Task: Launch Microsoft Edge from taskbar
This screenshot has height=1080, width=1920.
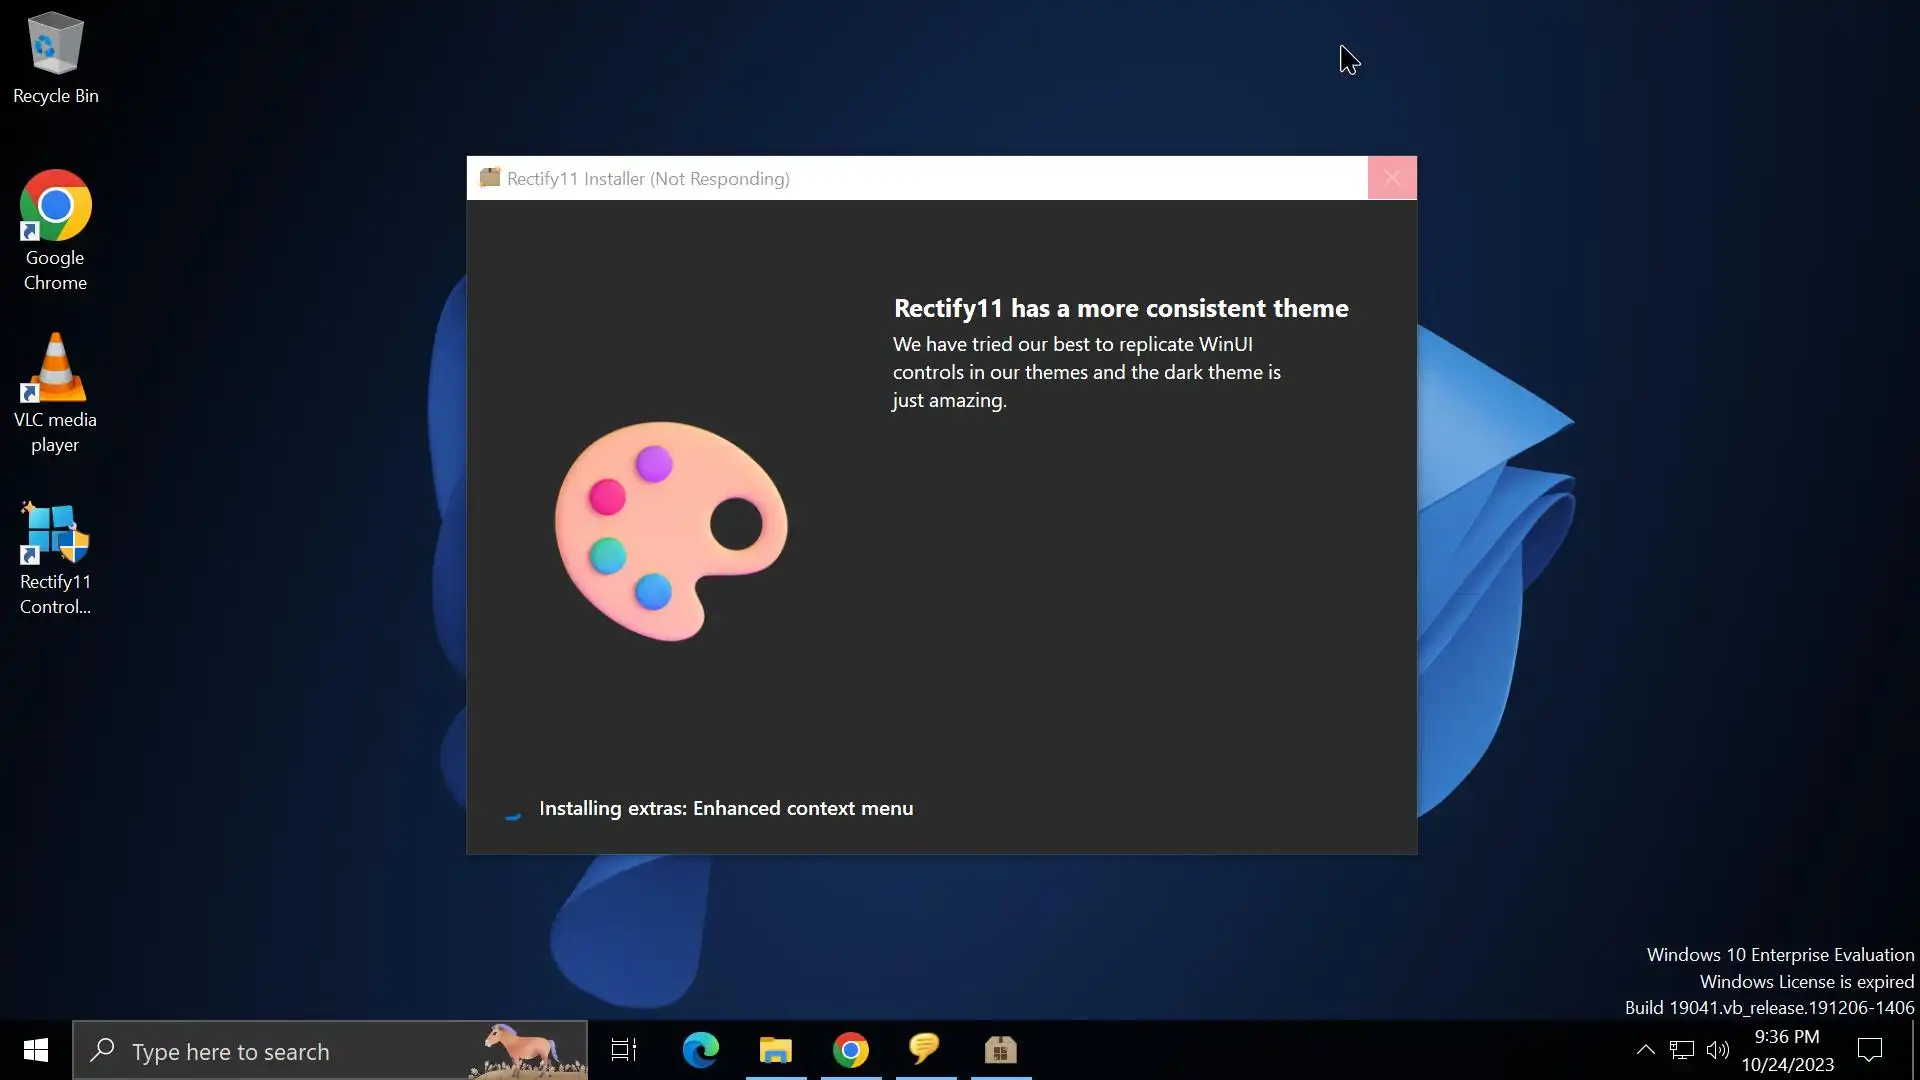Action: click(x=700, y=1050)
